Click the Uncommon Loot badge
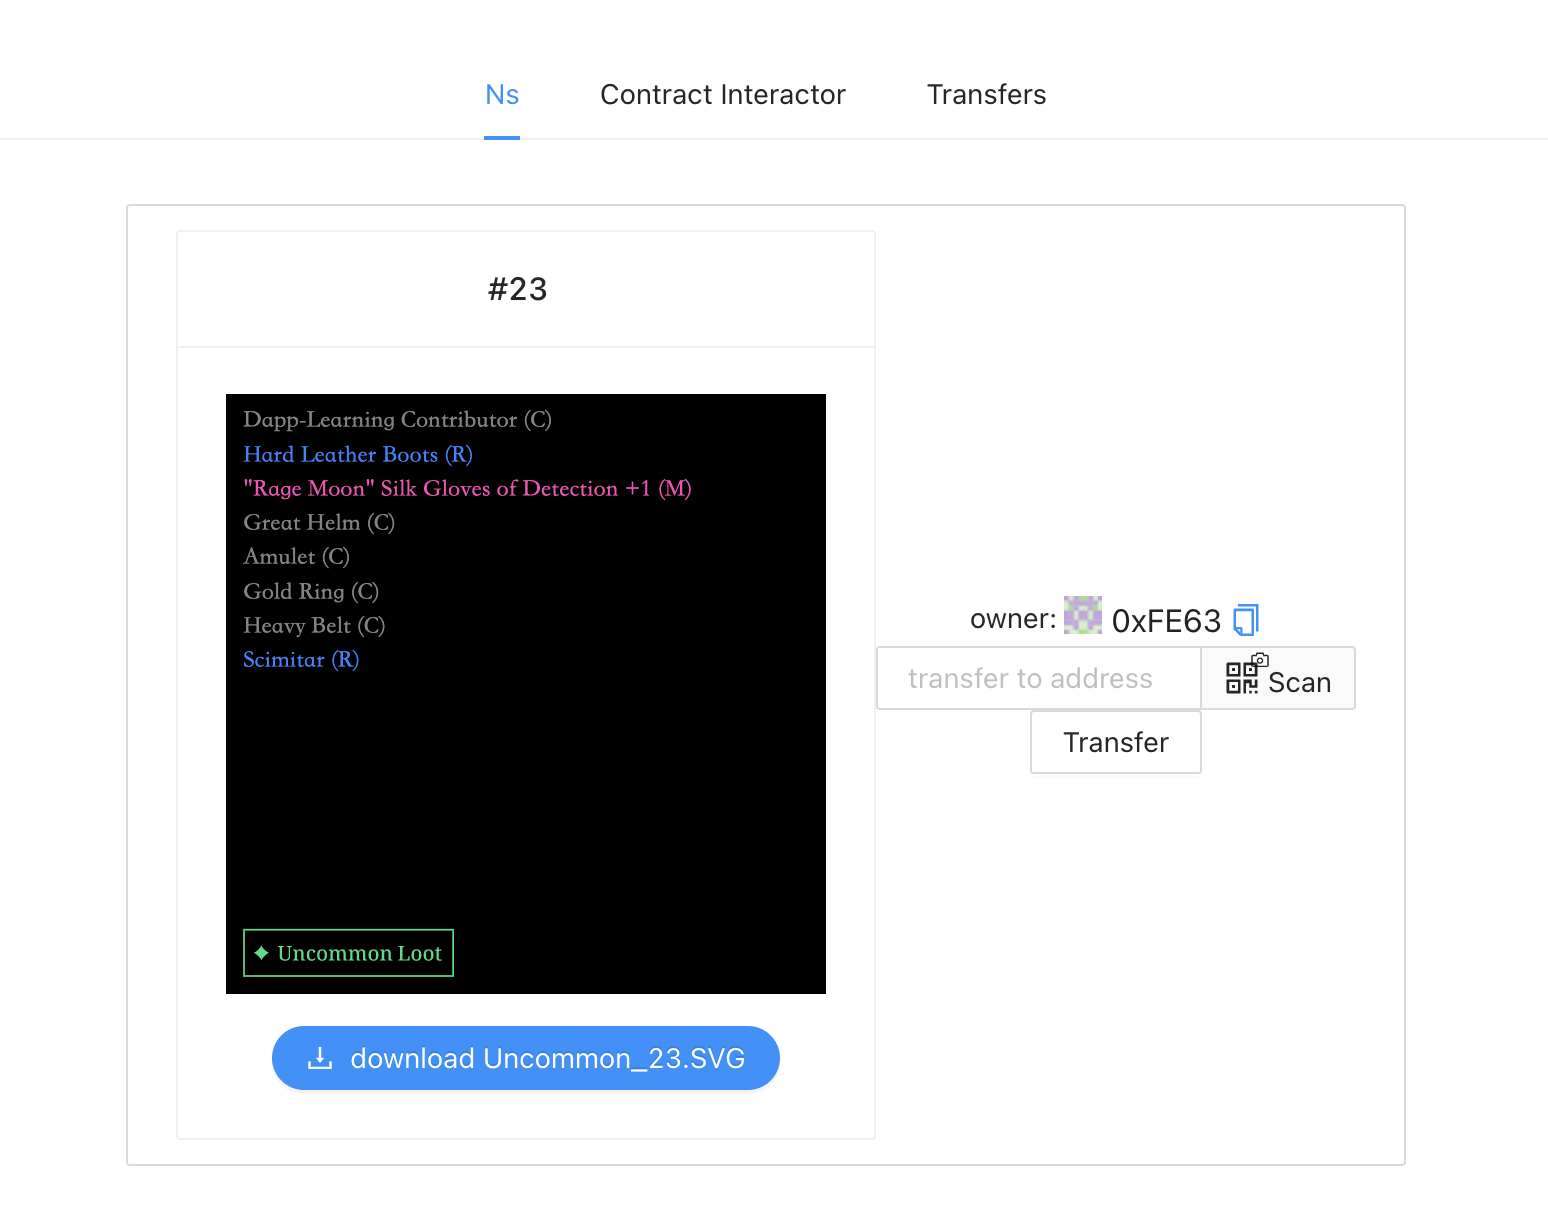 coord(348,953)
